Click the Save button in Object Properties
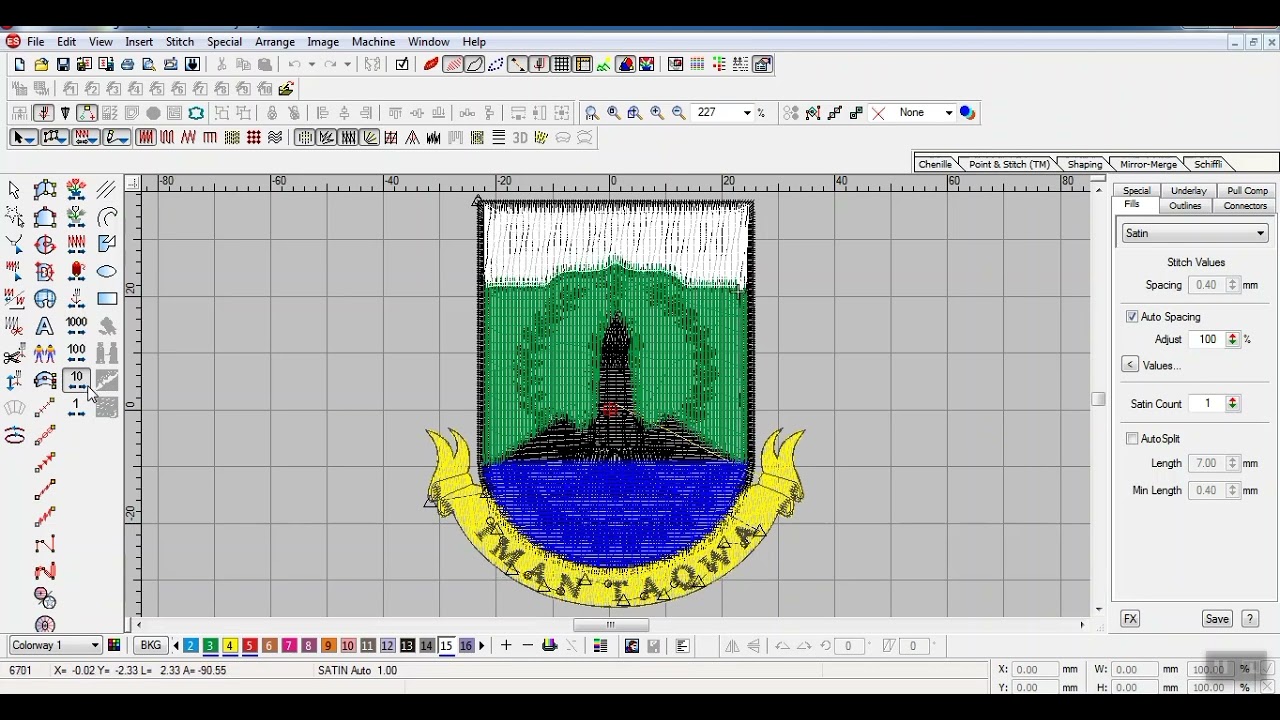1280x720 pixels. pyautogui.click(x=1217, y=619)
